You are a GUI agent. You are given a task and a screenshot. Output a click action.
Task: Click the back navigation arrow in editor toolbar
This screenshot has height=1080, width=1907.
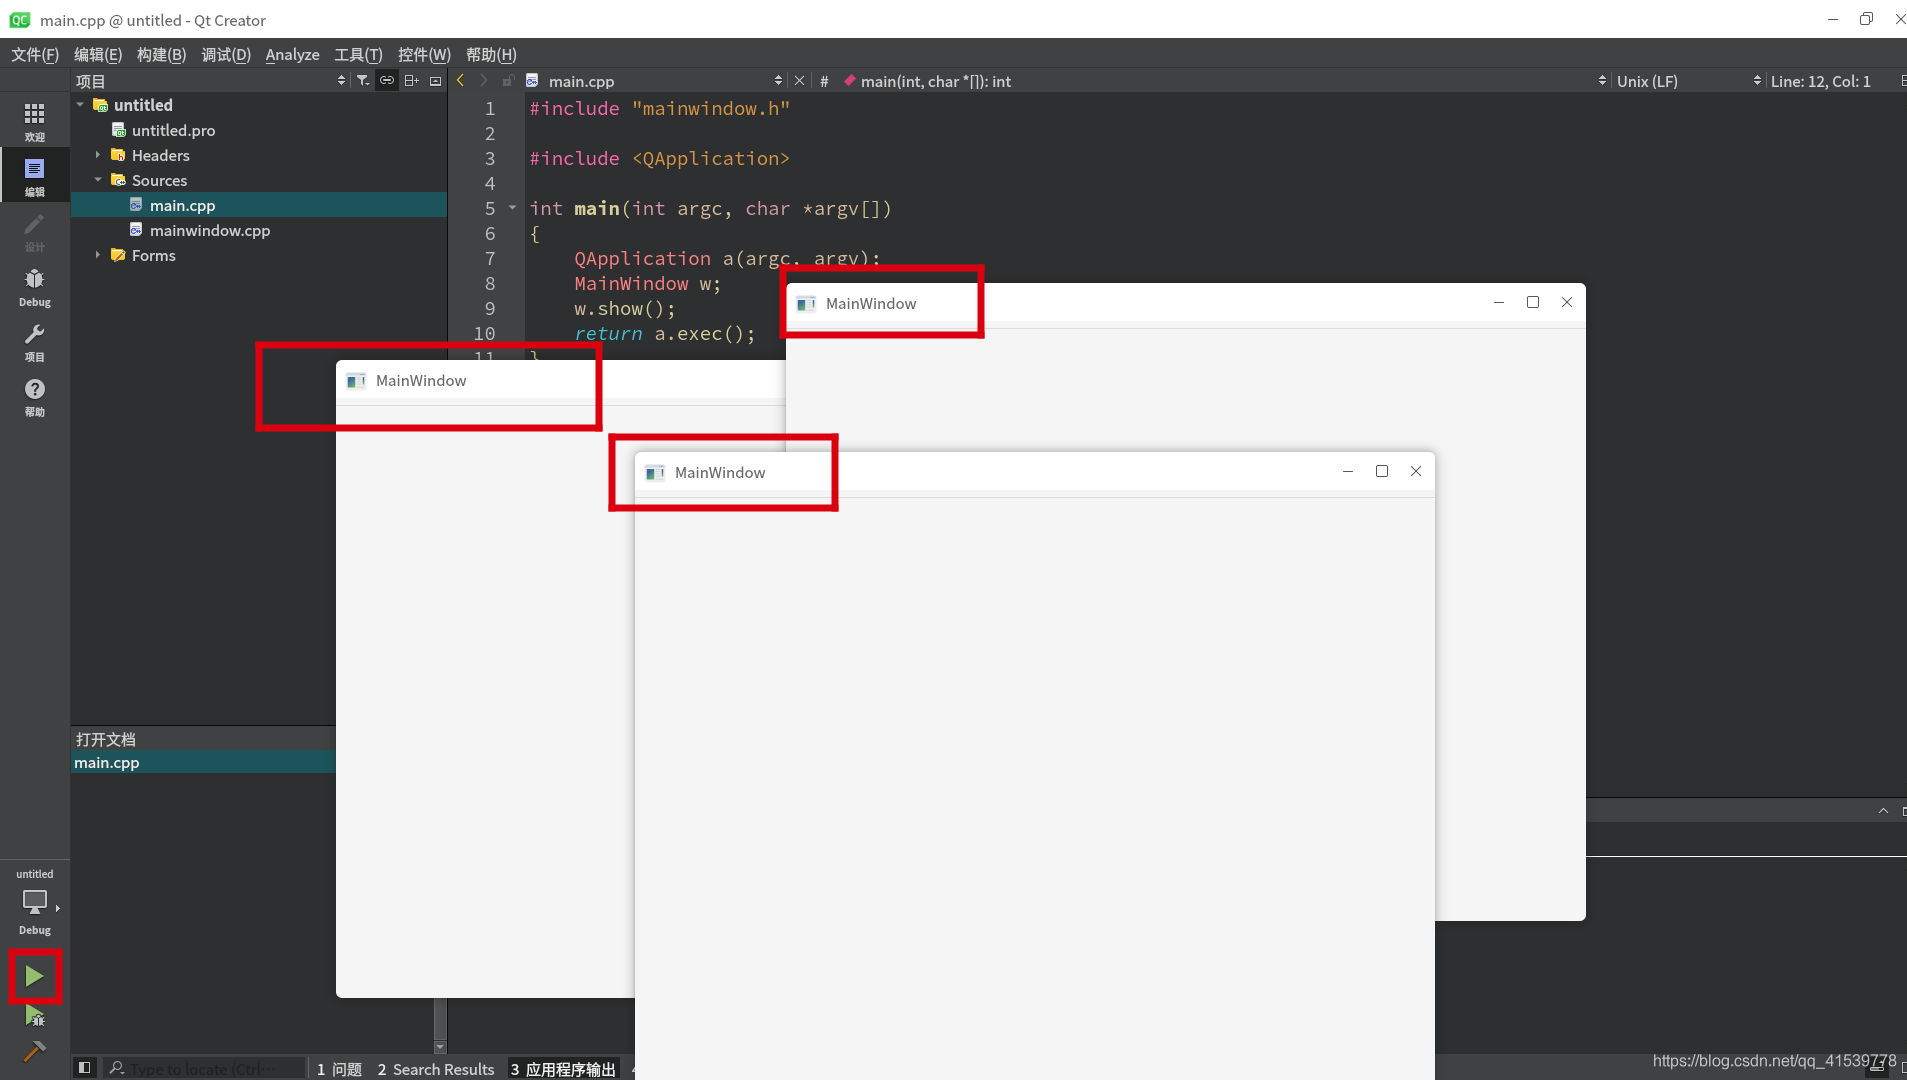tap(459, 80)
